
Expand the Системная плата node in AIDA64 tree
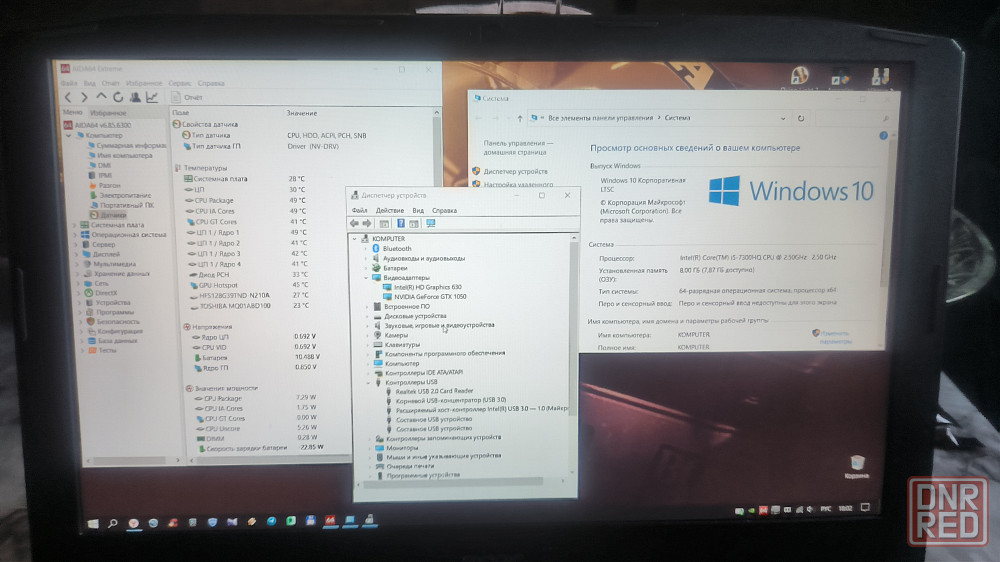tap(76, 225)
